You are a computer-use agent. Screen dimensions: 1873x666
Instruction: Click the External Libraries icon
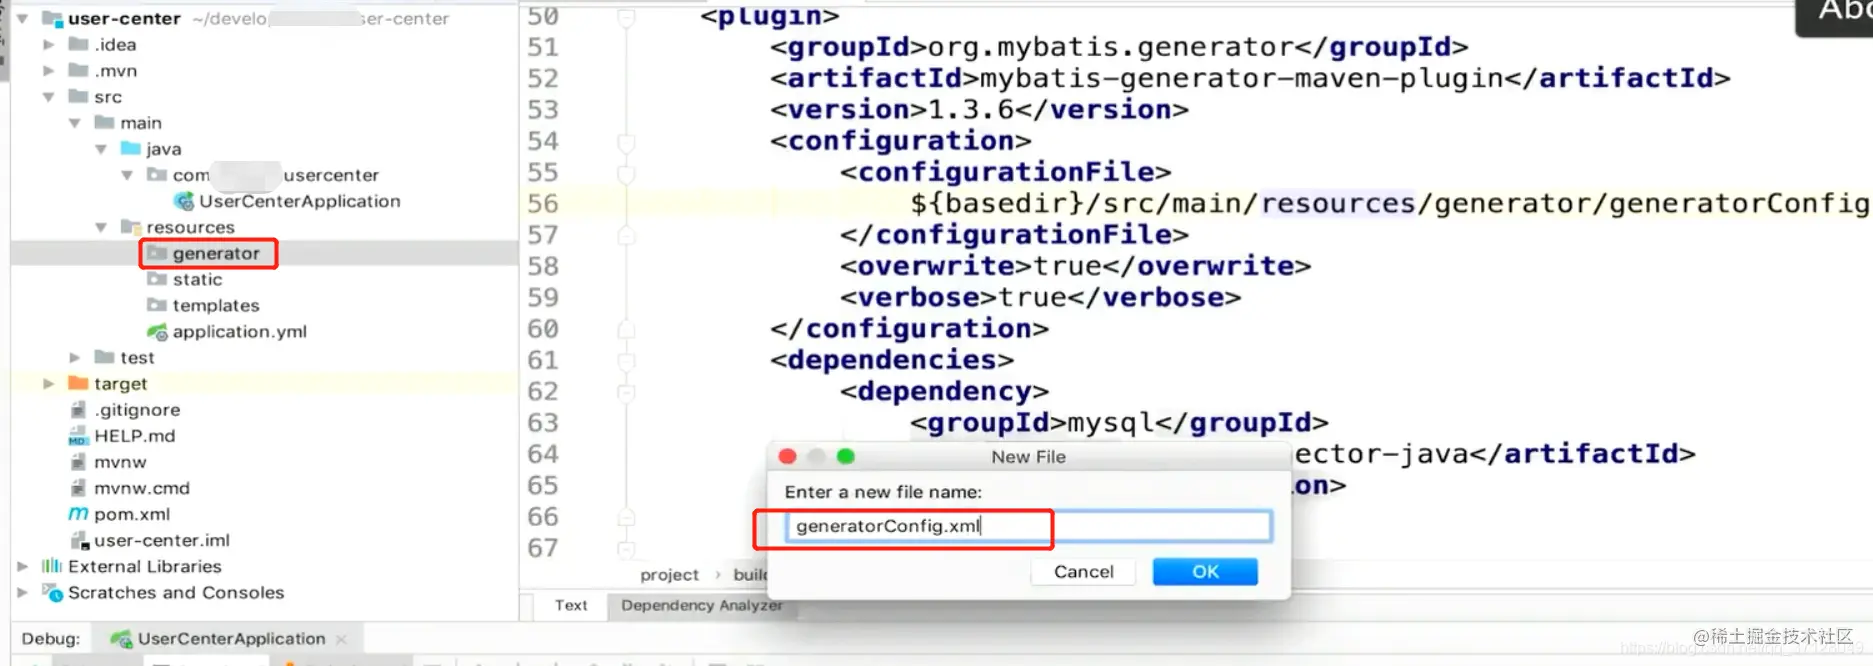click(x=52, y=566)
